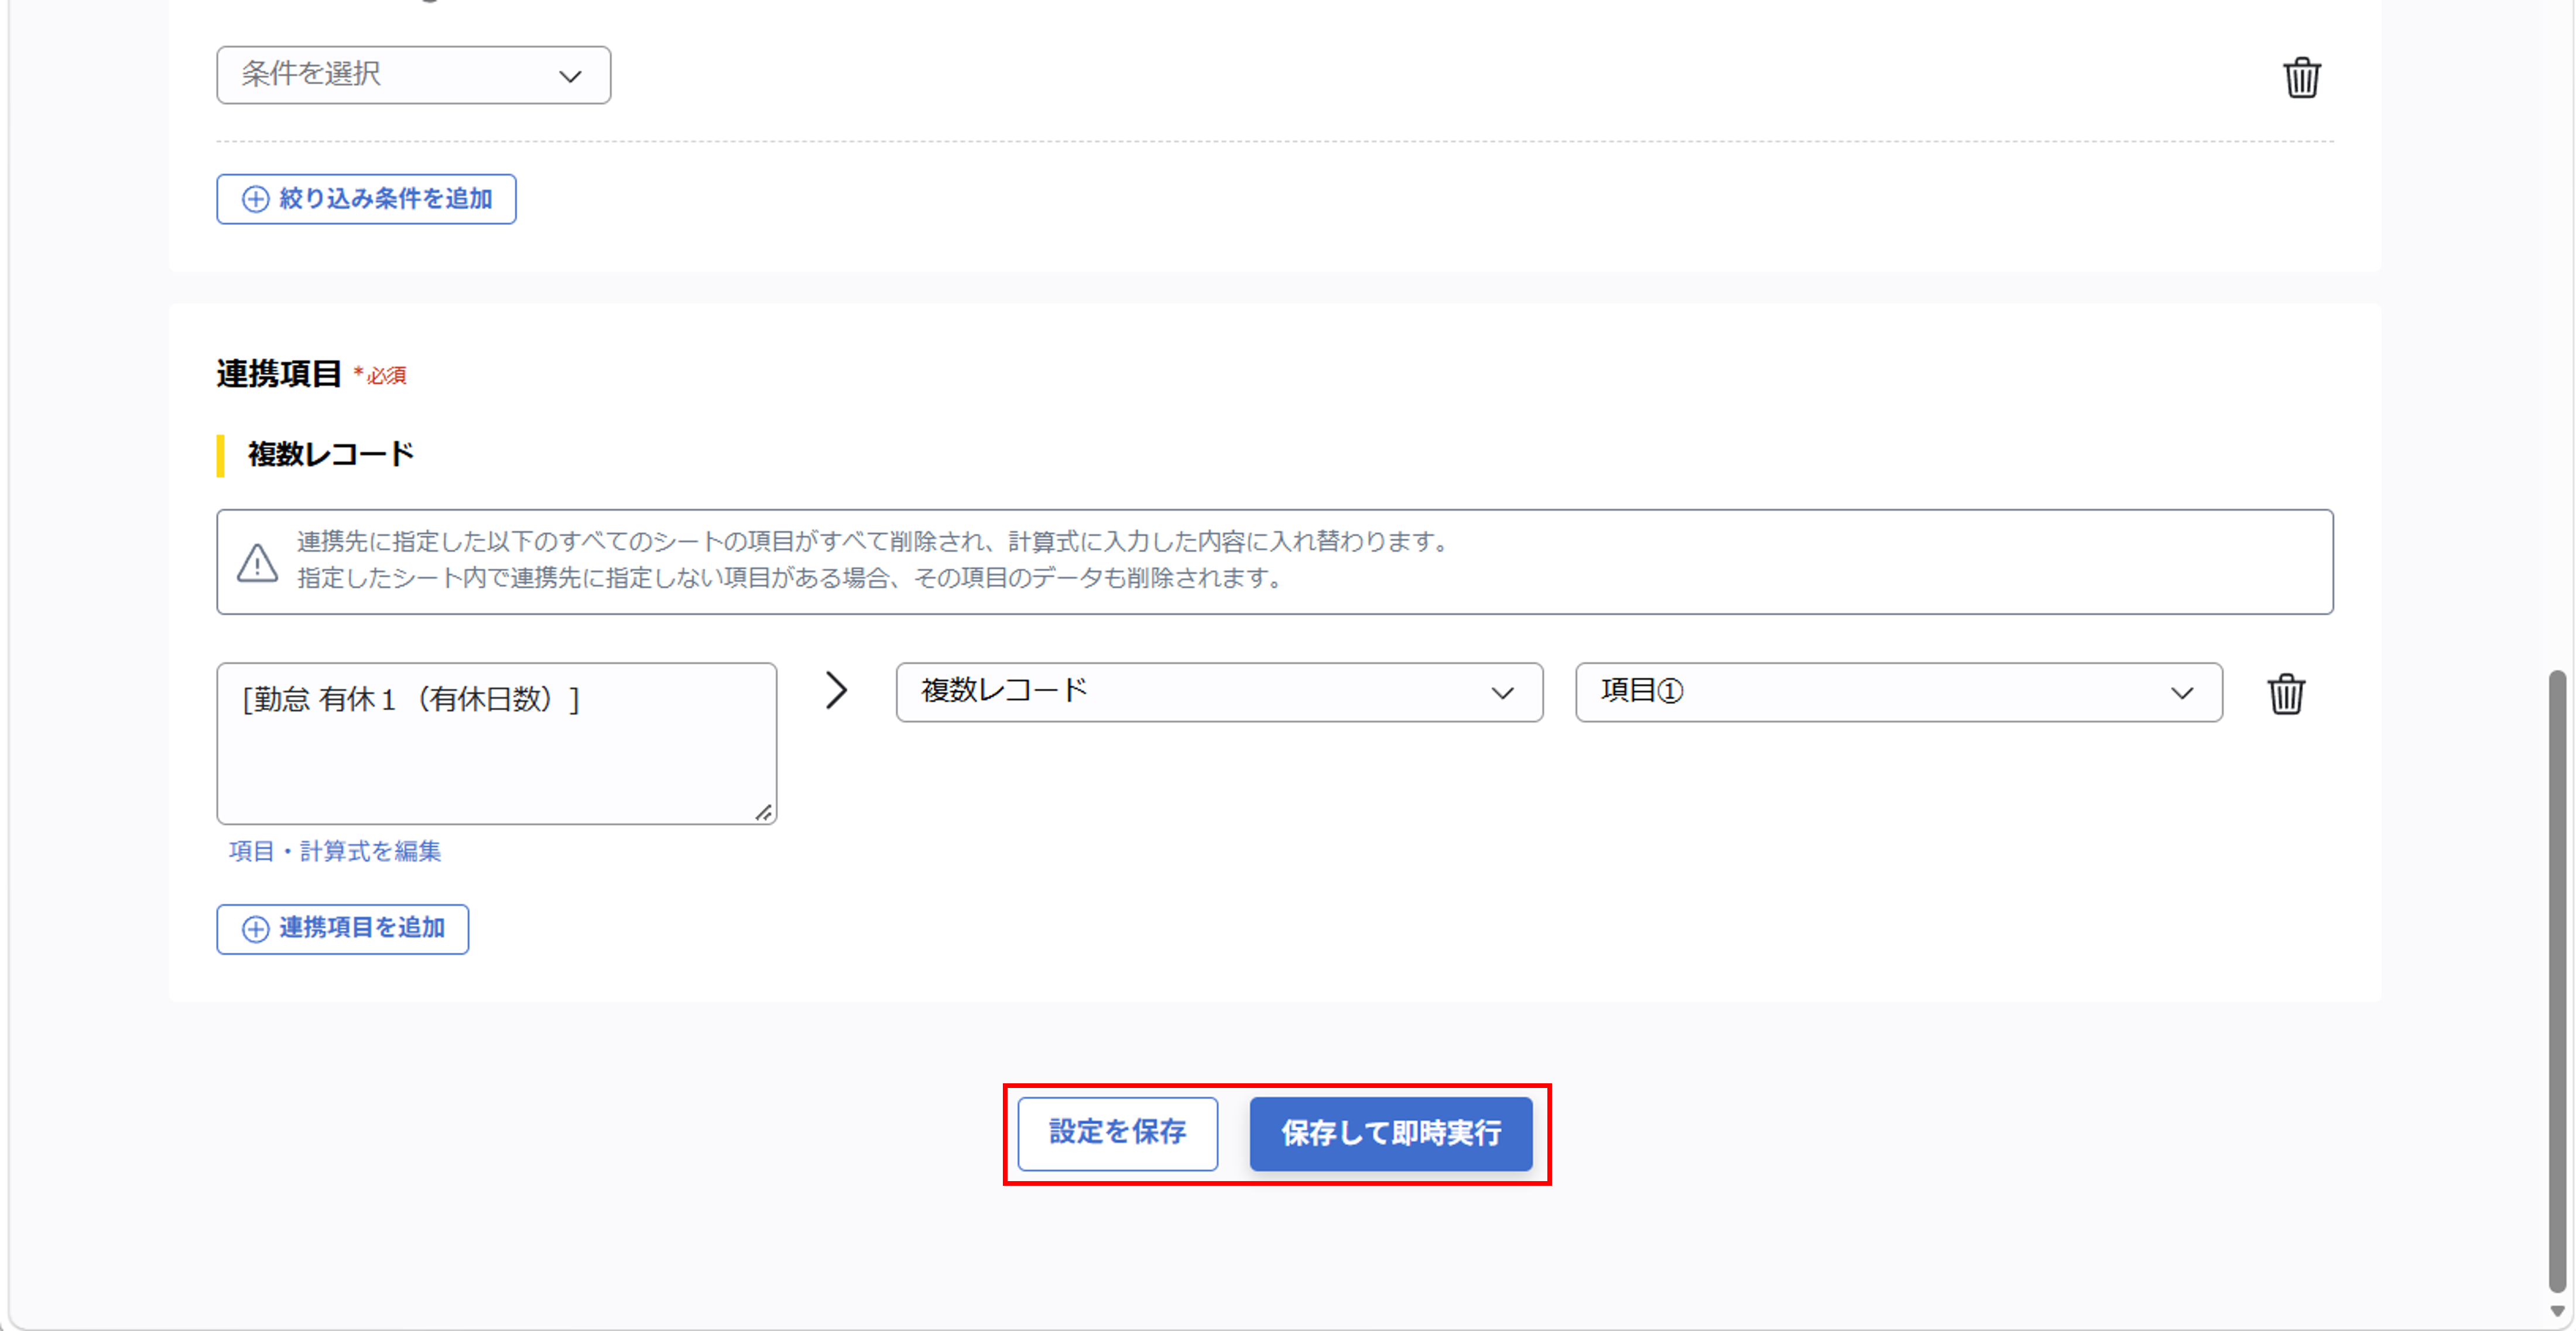Click the right arrow between the formula and 複数レコード
The image size is (2576, 1331).
[836, 690]
